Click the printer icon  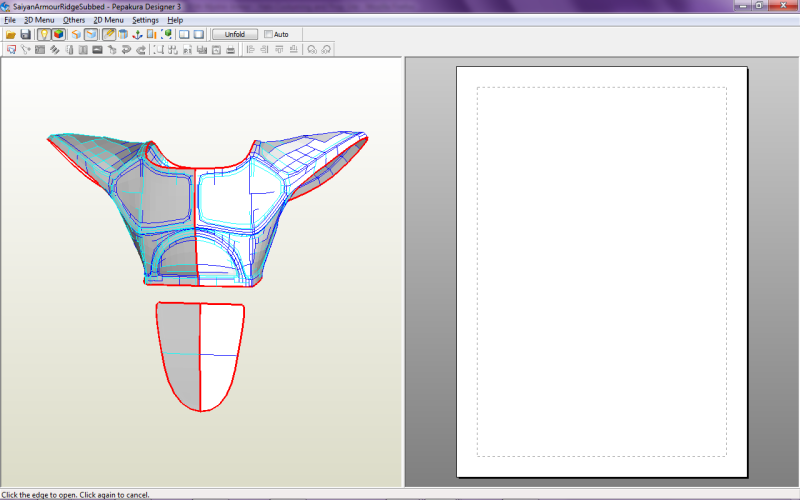[x=231, y=49]
